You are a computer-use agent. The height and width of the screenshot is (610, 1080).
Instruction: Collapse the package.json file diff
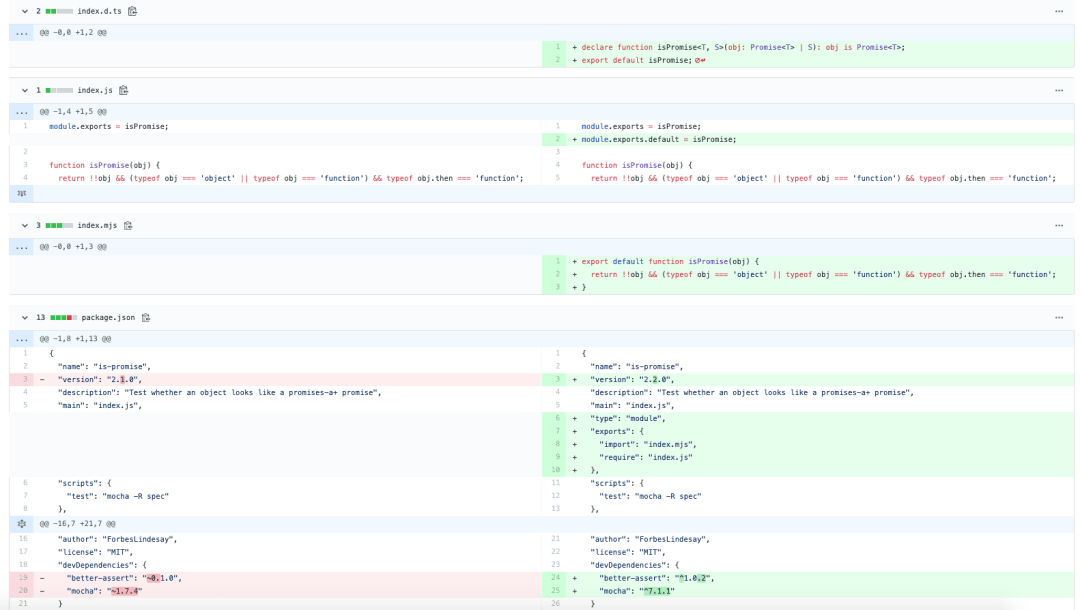pos(25,317)
